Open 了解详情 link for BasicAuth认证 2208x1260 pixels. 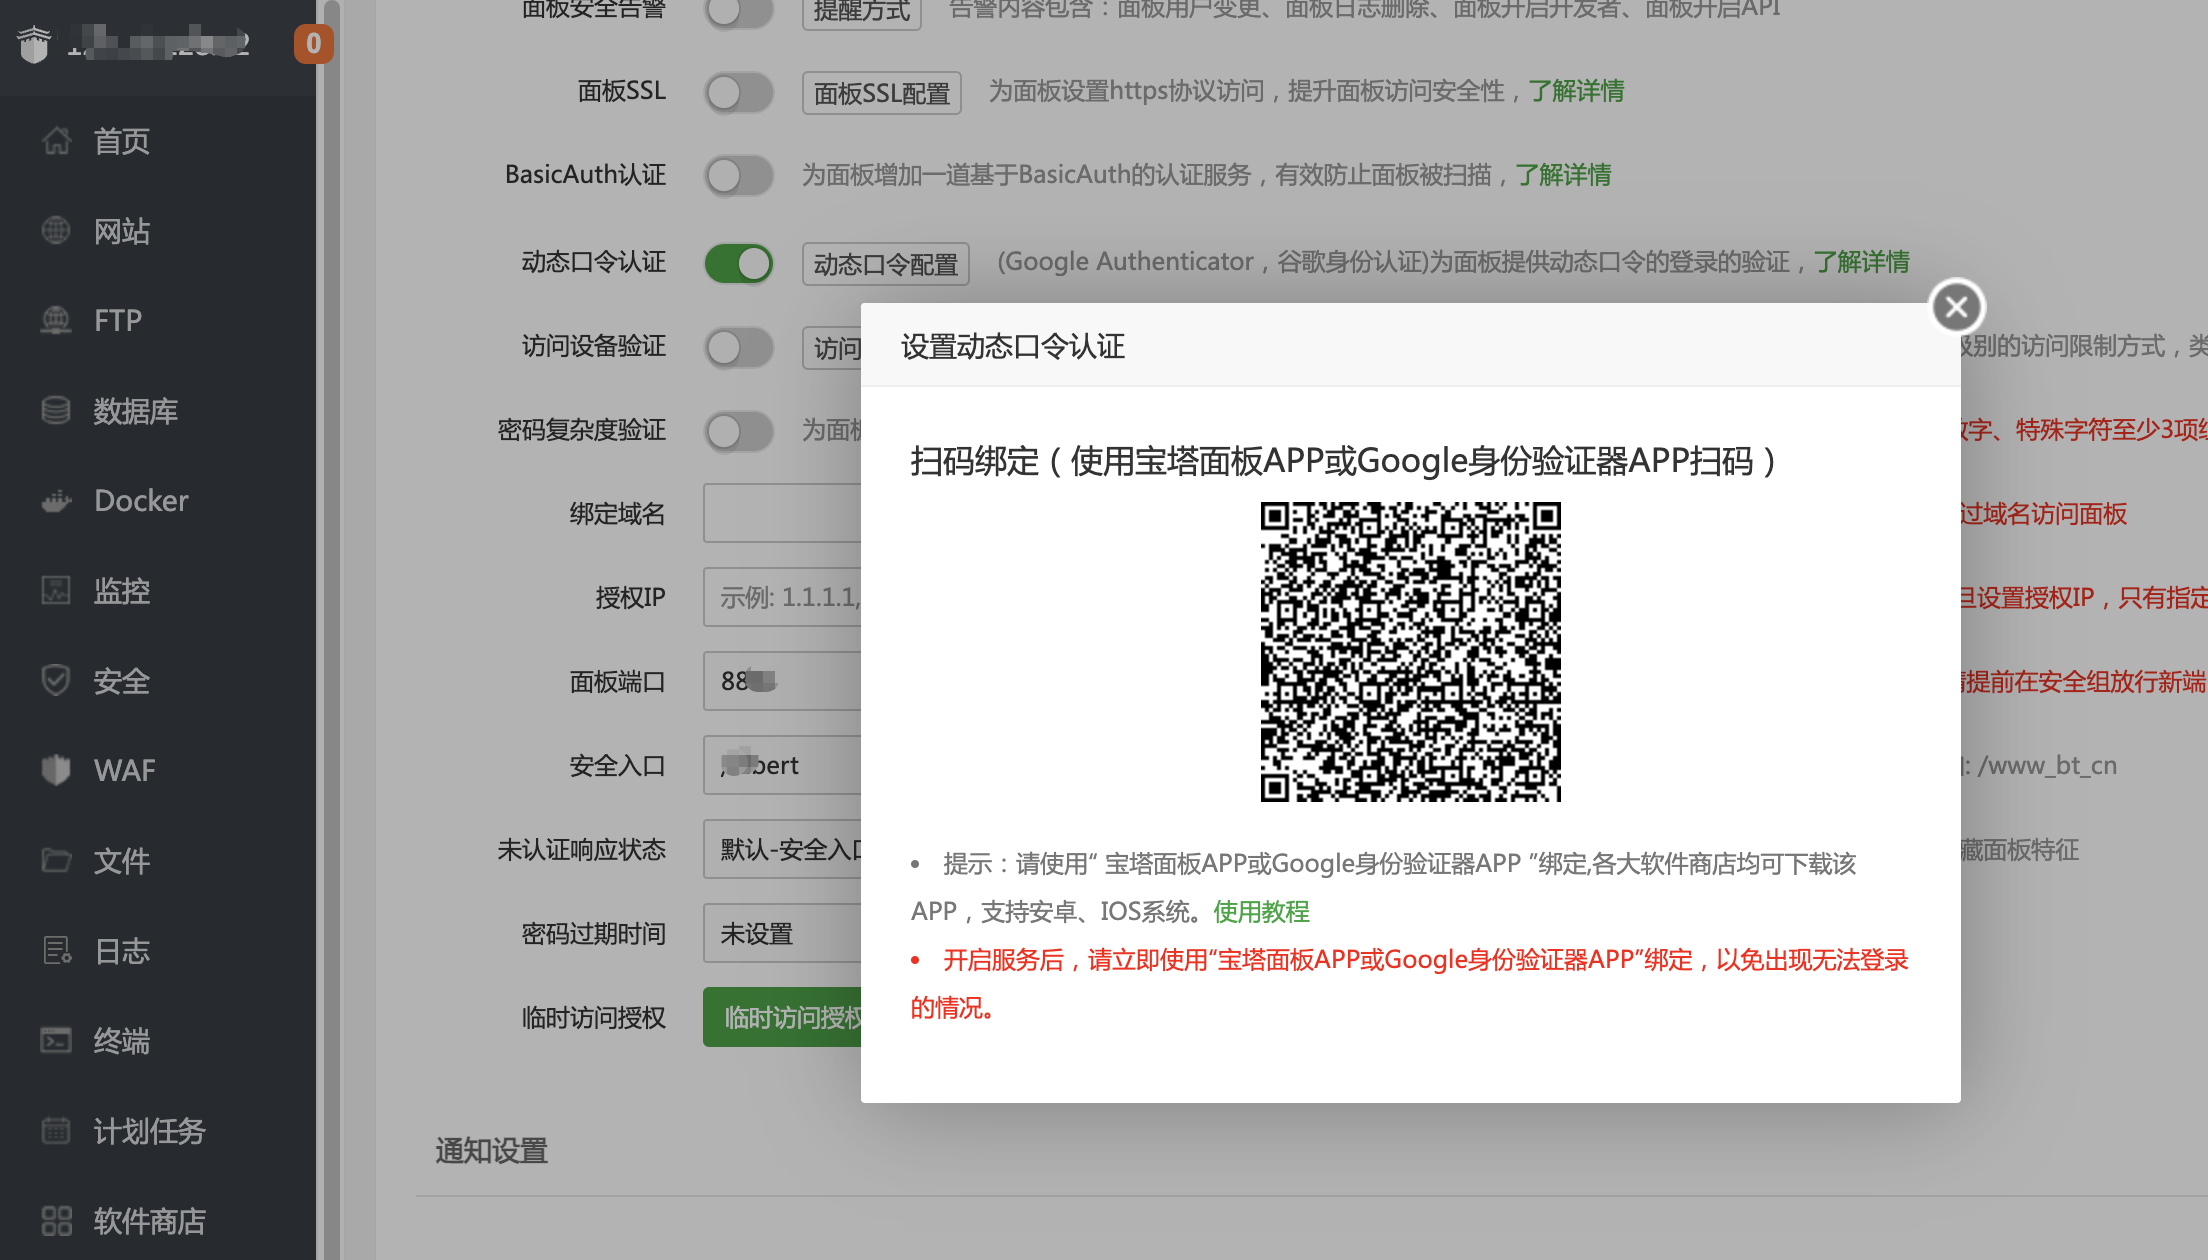1563,175
